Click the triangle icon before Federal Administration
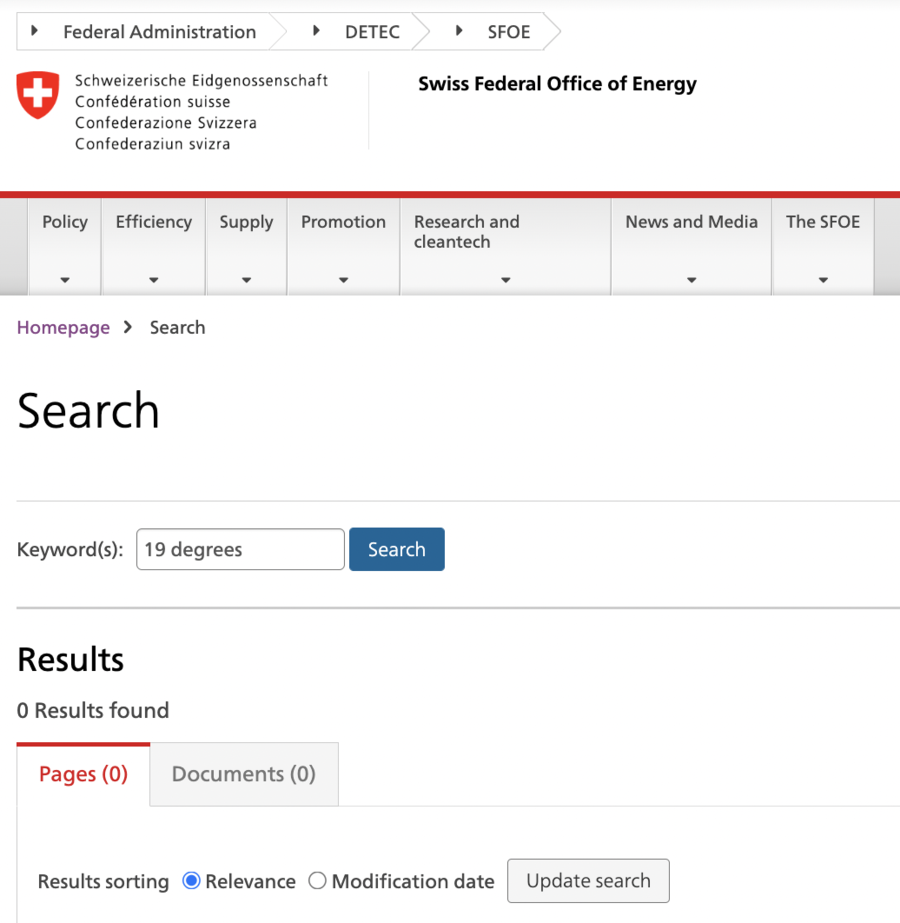This screenshot has width=900, height=923. (35, 31)
